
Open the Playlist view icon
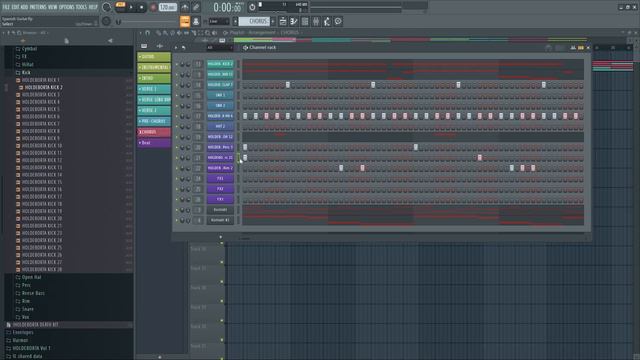283,21
